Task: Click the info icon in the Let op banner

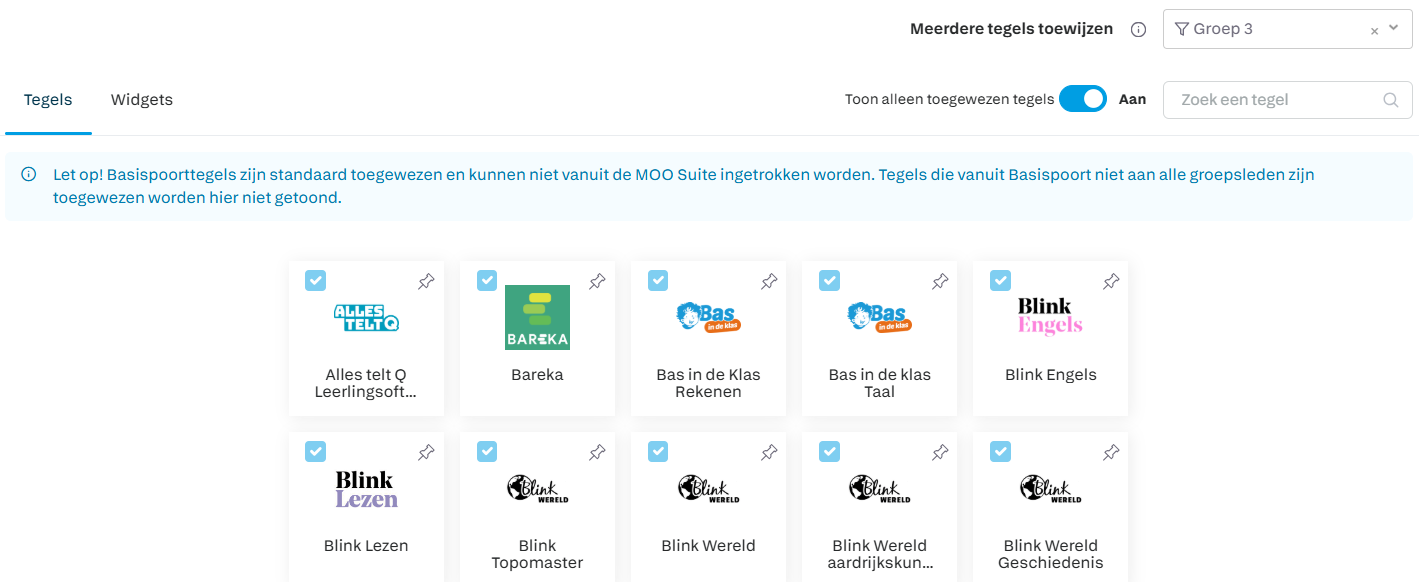Action: tap(30, 175)
